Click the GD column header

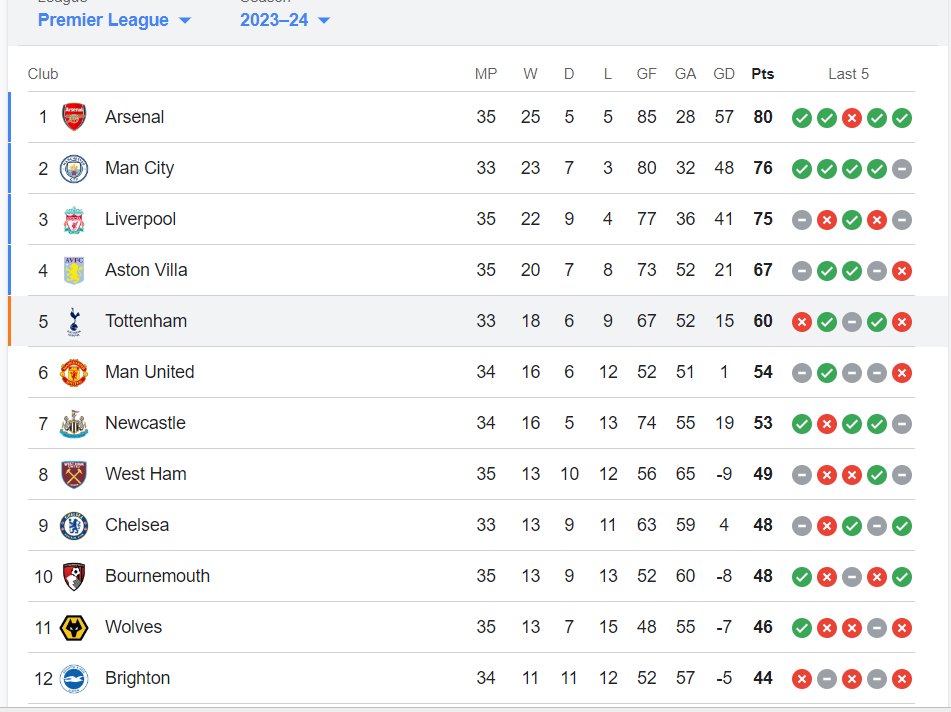pos(724,74)
